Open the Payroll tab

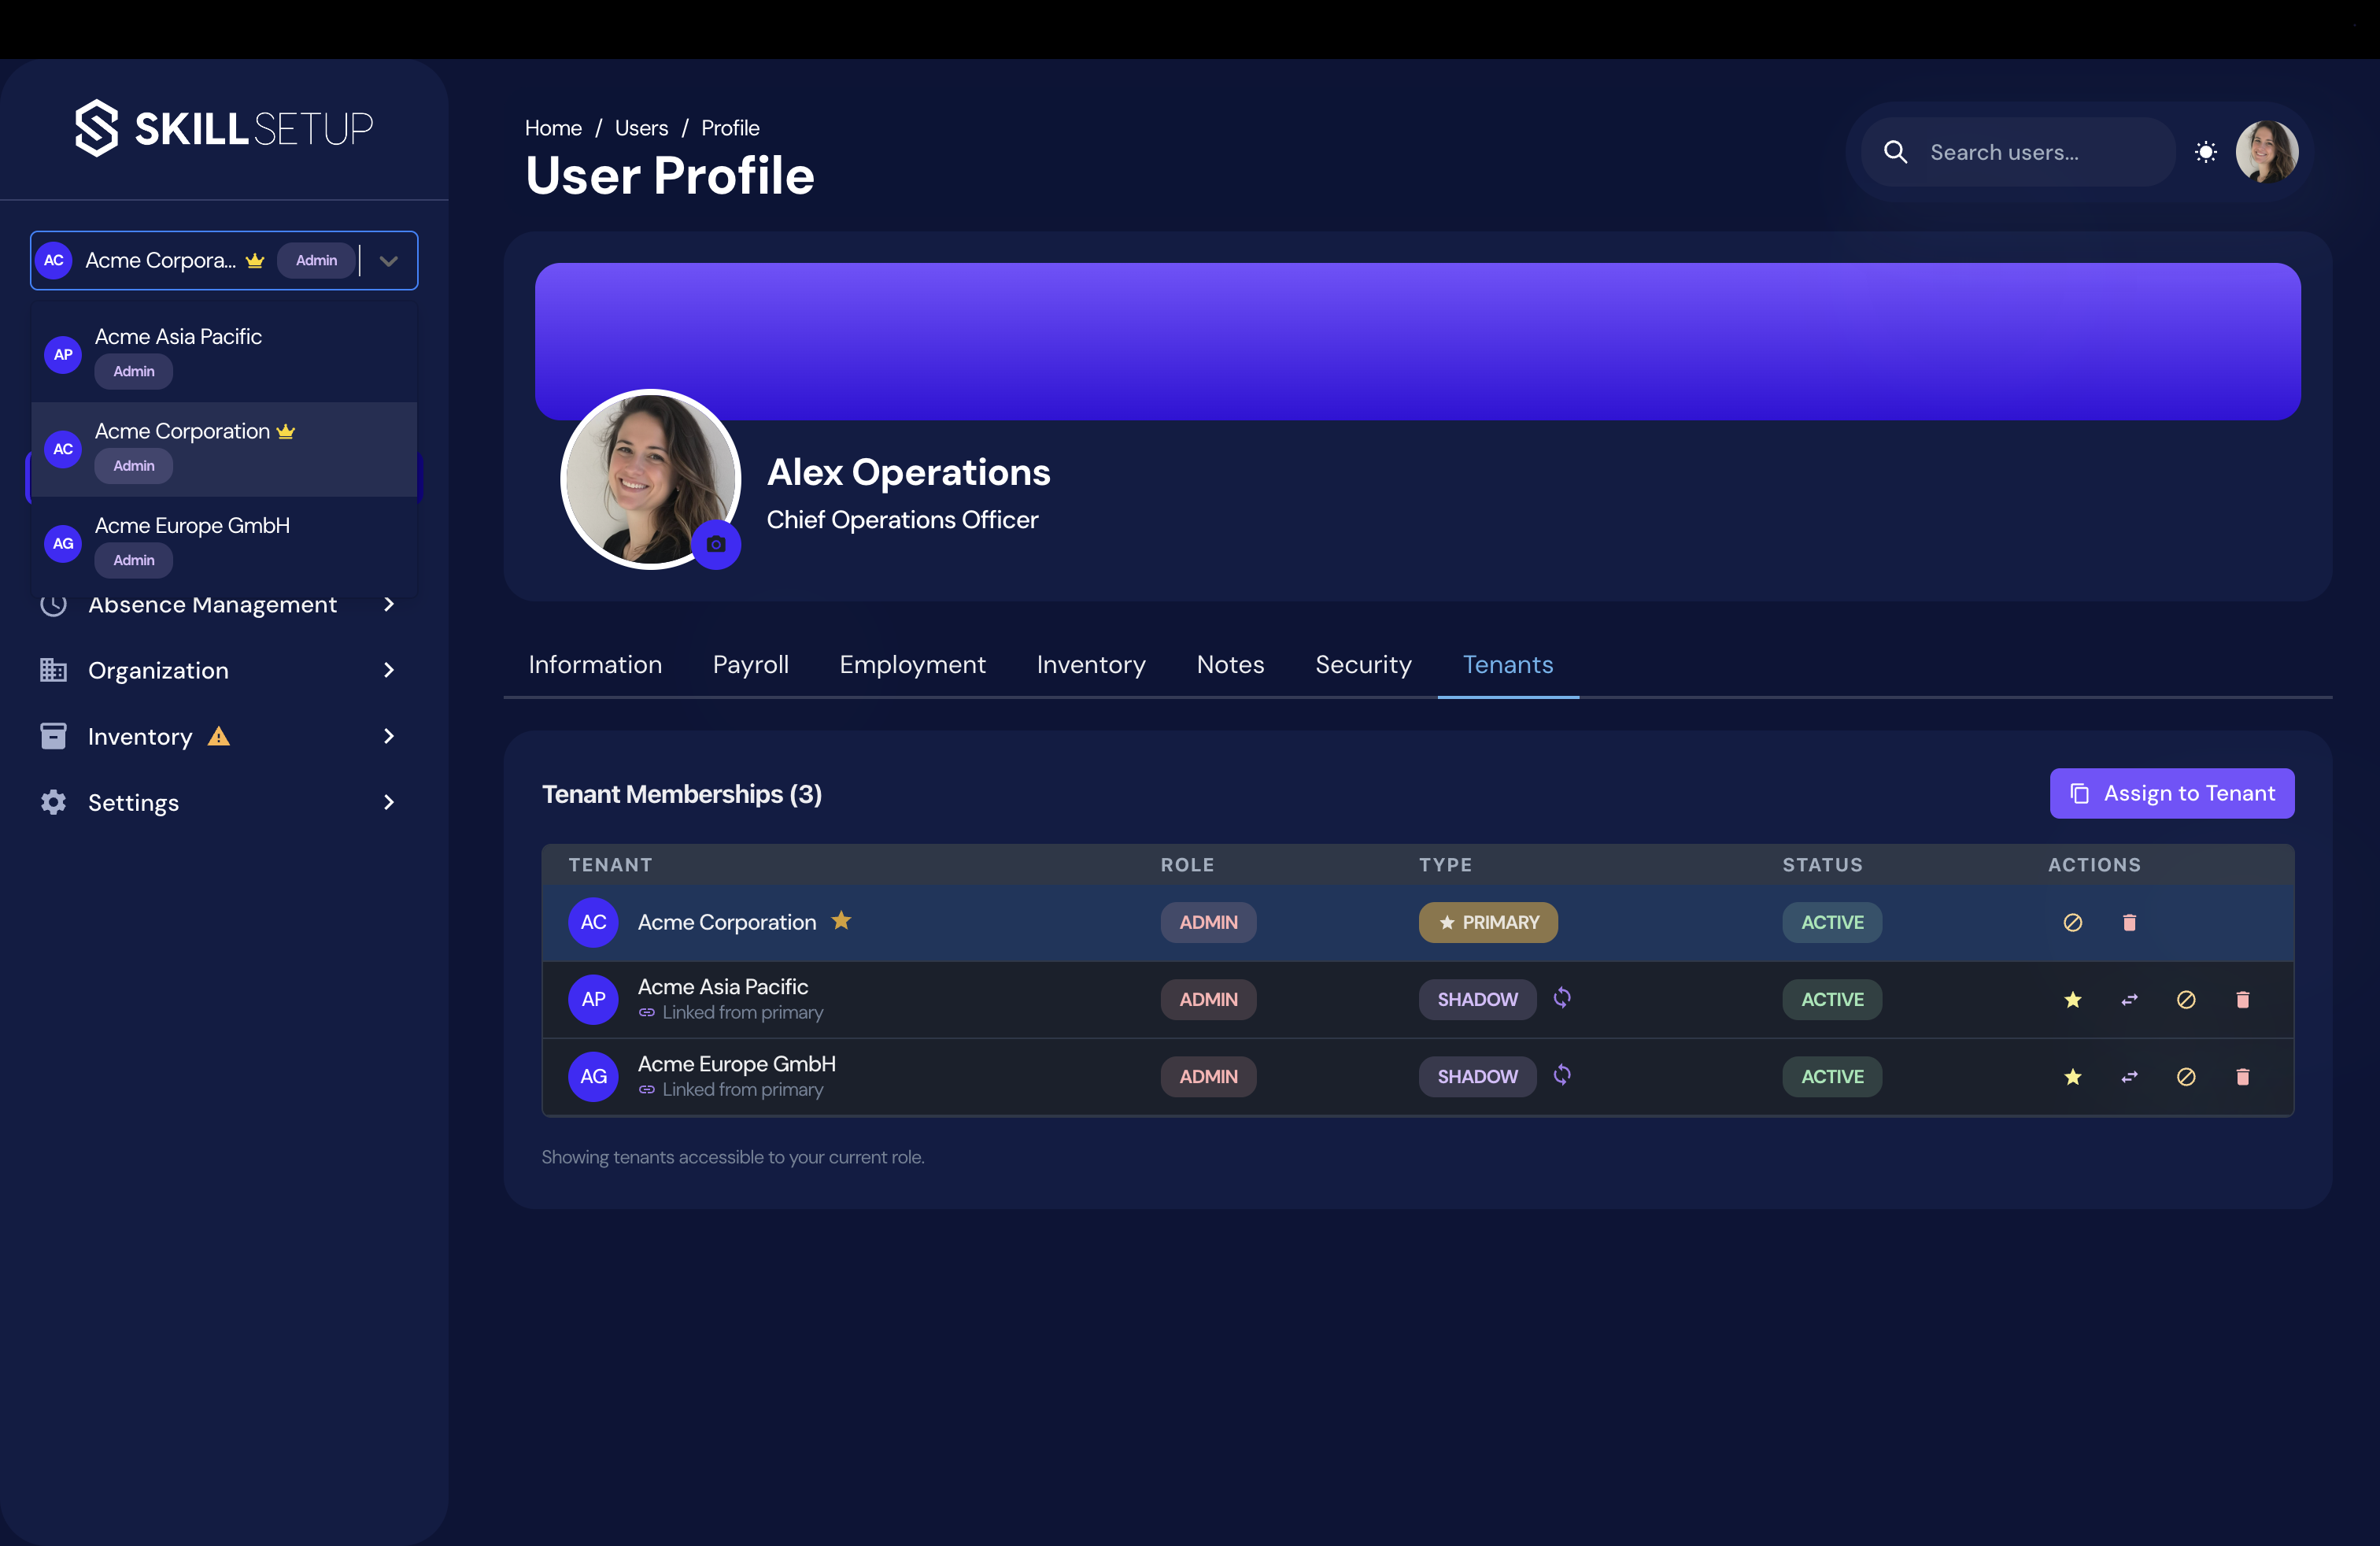tap(750, 664)
